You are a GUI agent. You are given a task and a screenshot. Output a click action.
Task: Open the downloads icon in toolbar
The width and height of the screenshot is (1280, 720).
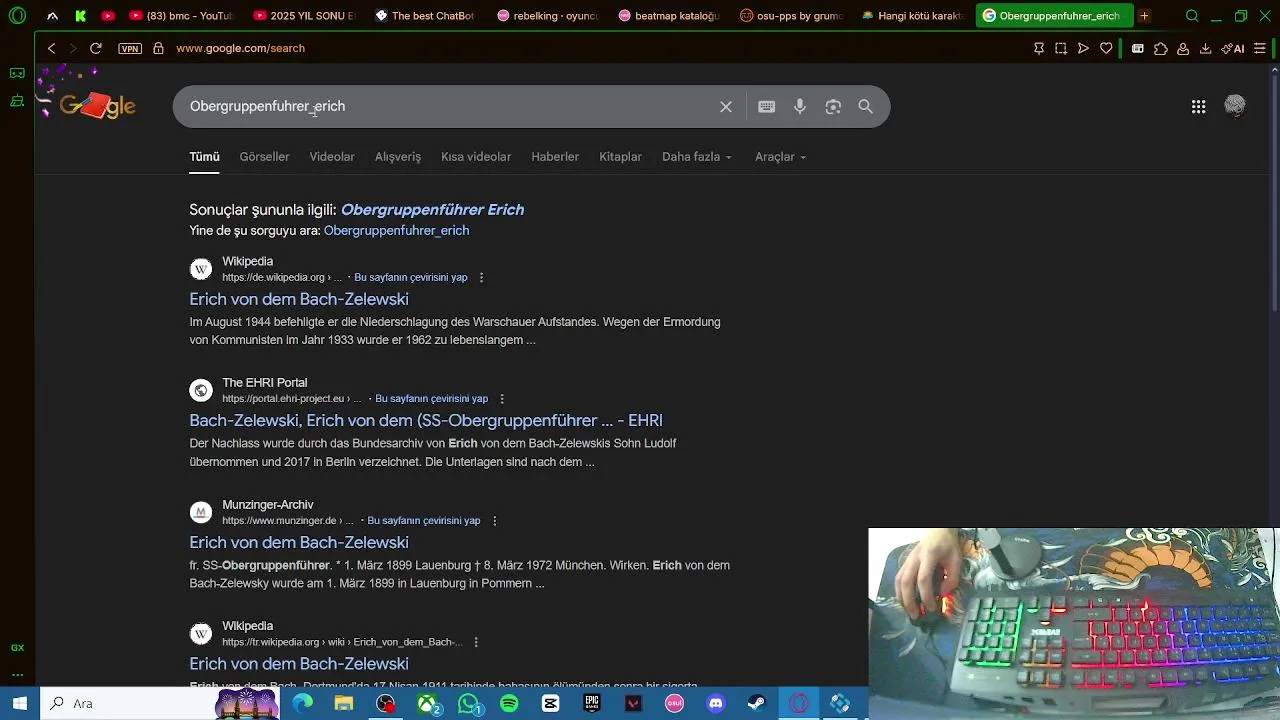tap(1205, 48)
